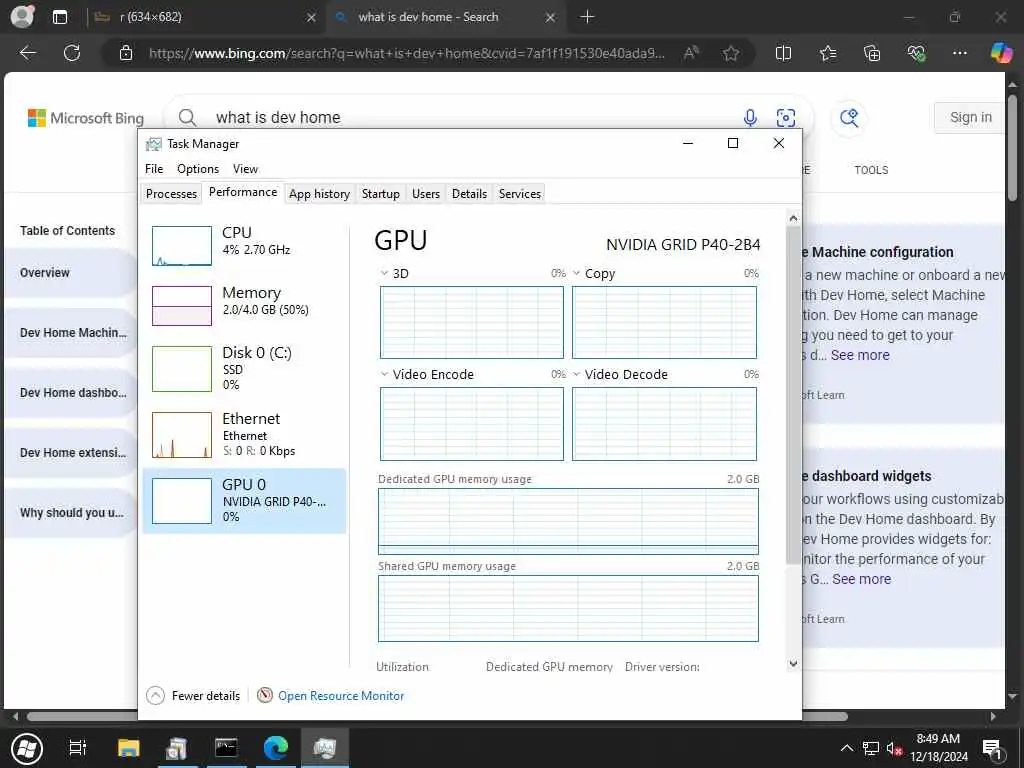Open the Edge profile avatar
Screen dimensions: 1024x768
point(23,16)
